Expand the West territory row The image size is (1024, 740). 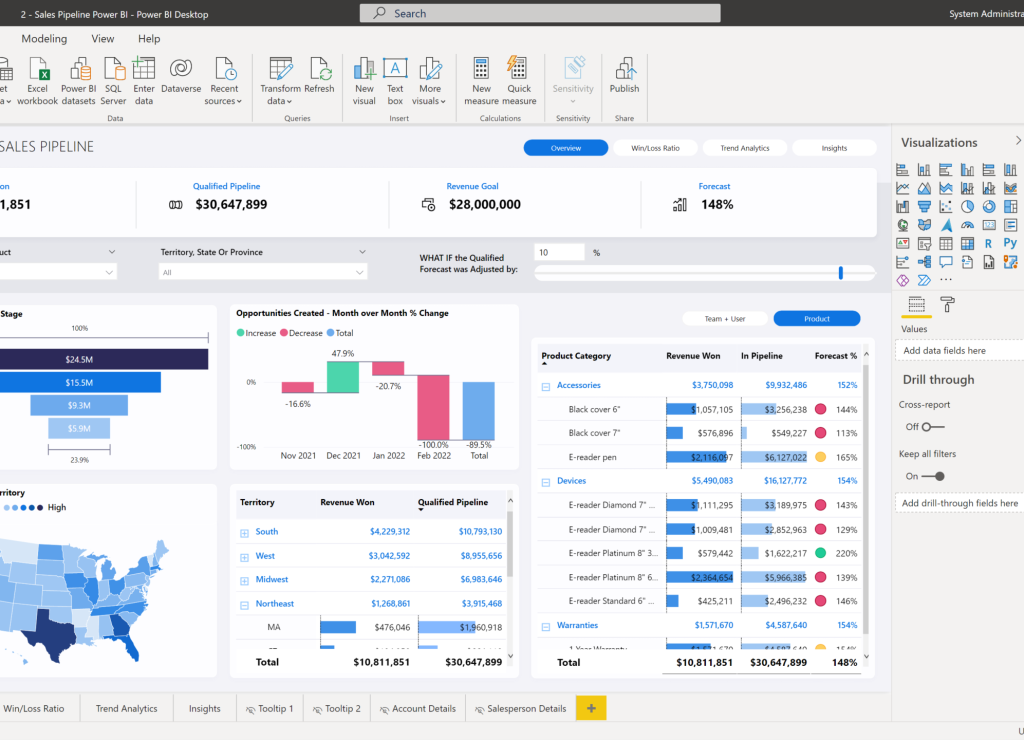[244, 557]
